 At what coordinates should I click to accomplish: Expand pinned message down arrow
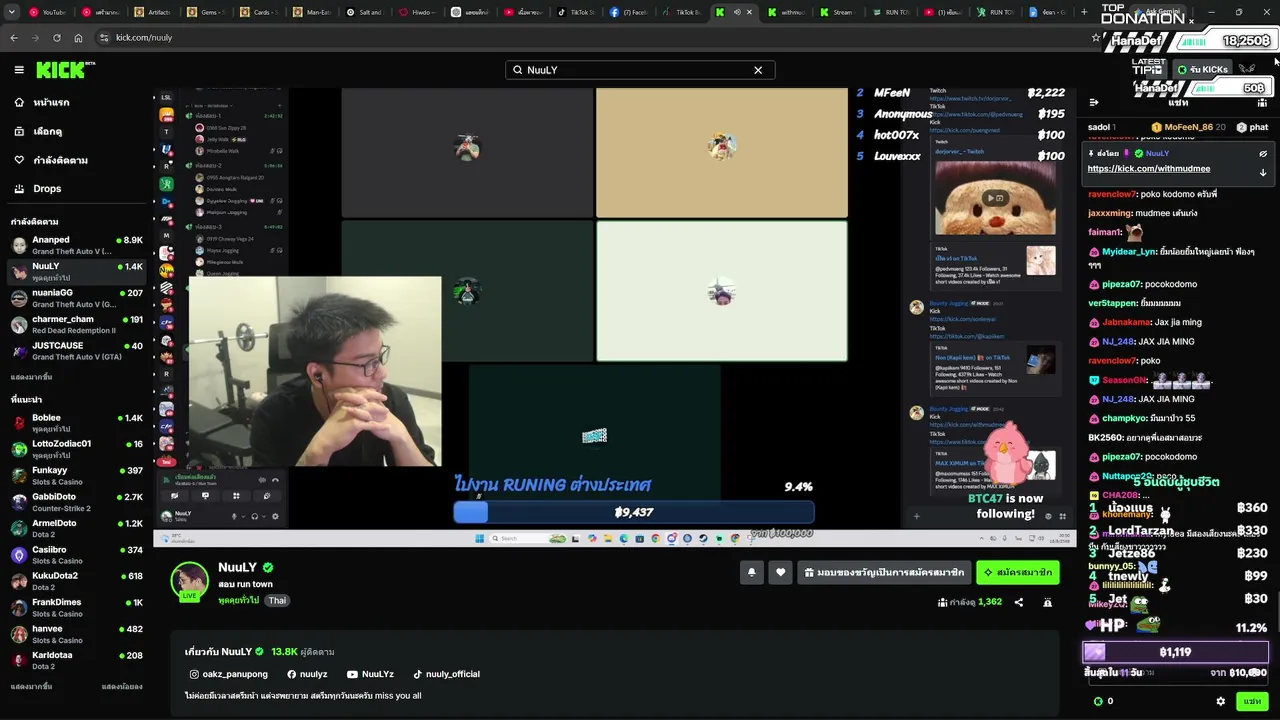pos(1263,172)
